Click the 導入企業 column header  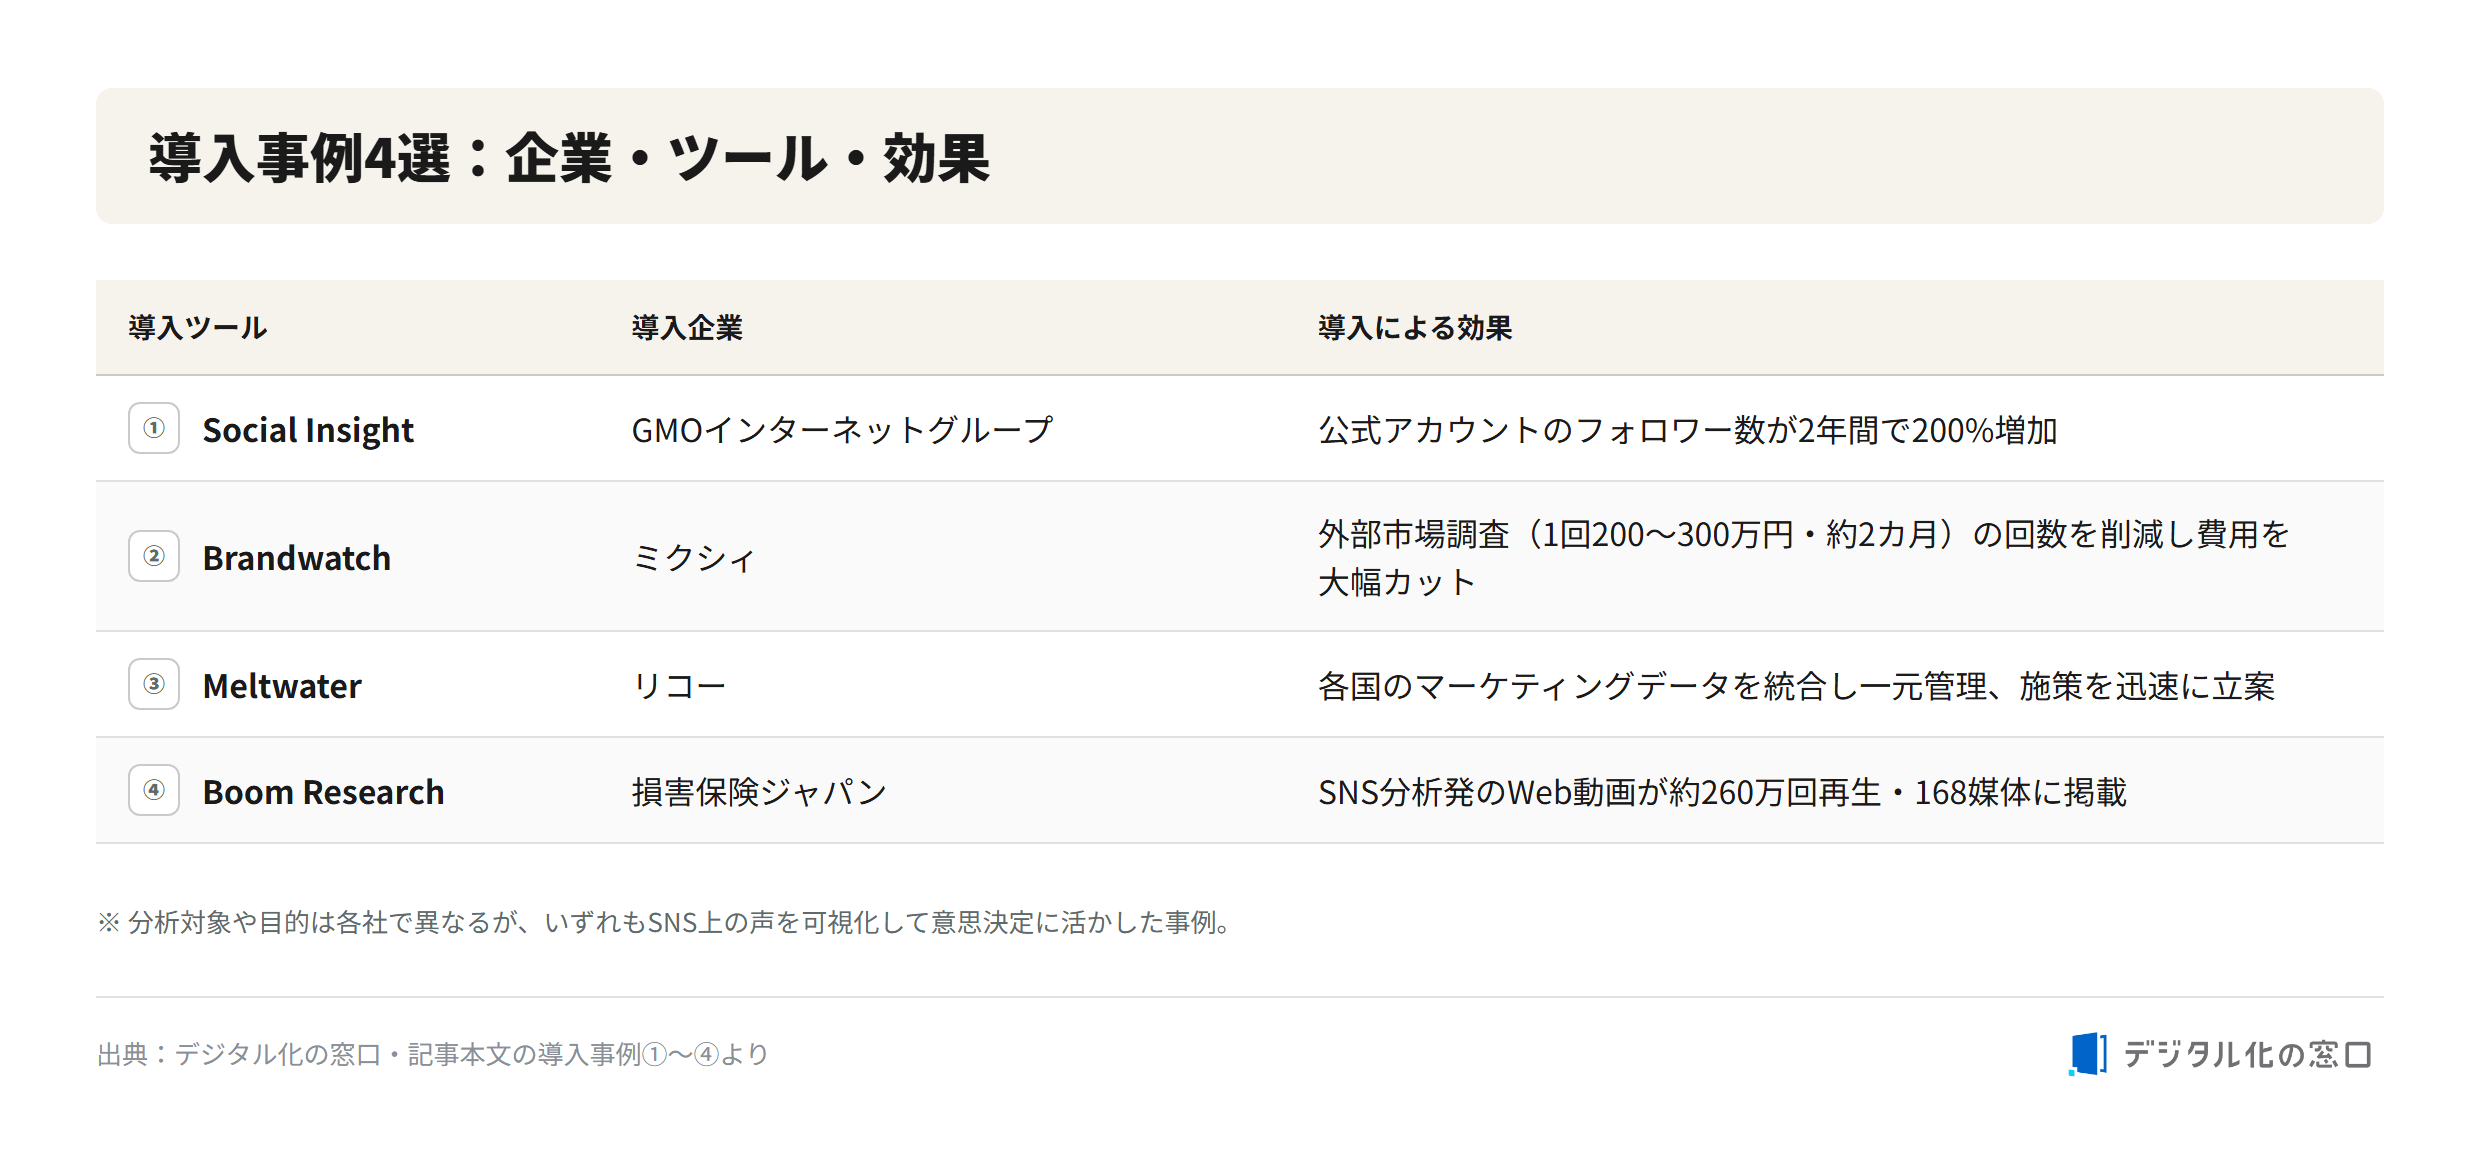pos(687,328)
